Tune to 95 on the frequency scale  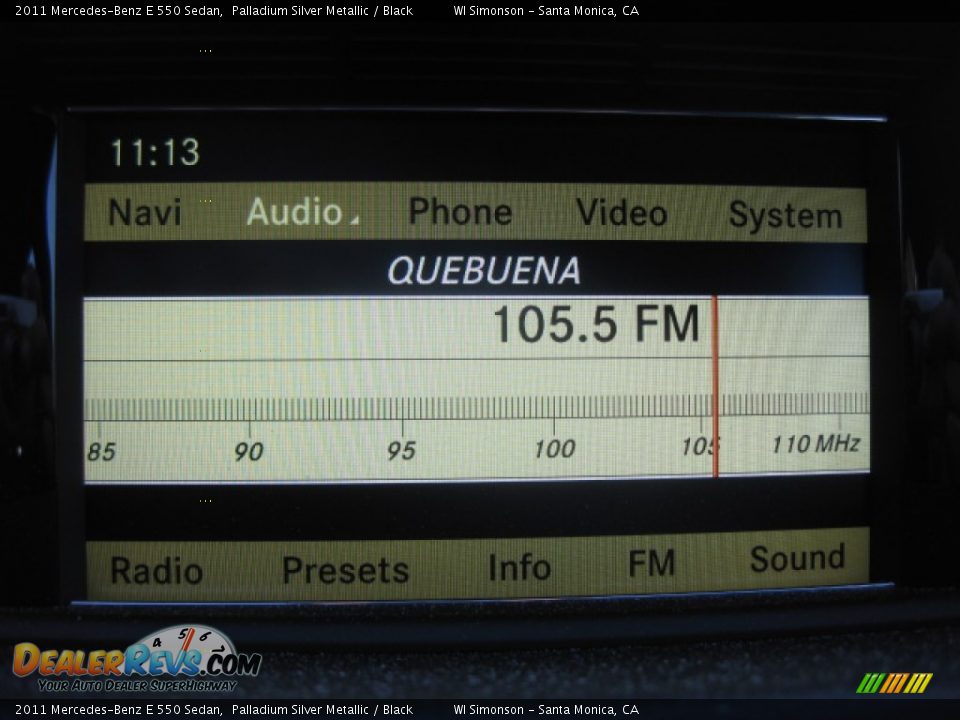tap(401, 450)
